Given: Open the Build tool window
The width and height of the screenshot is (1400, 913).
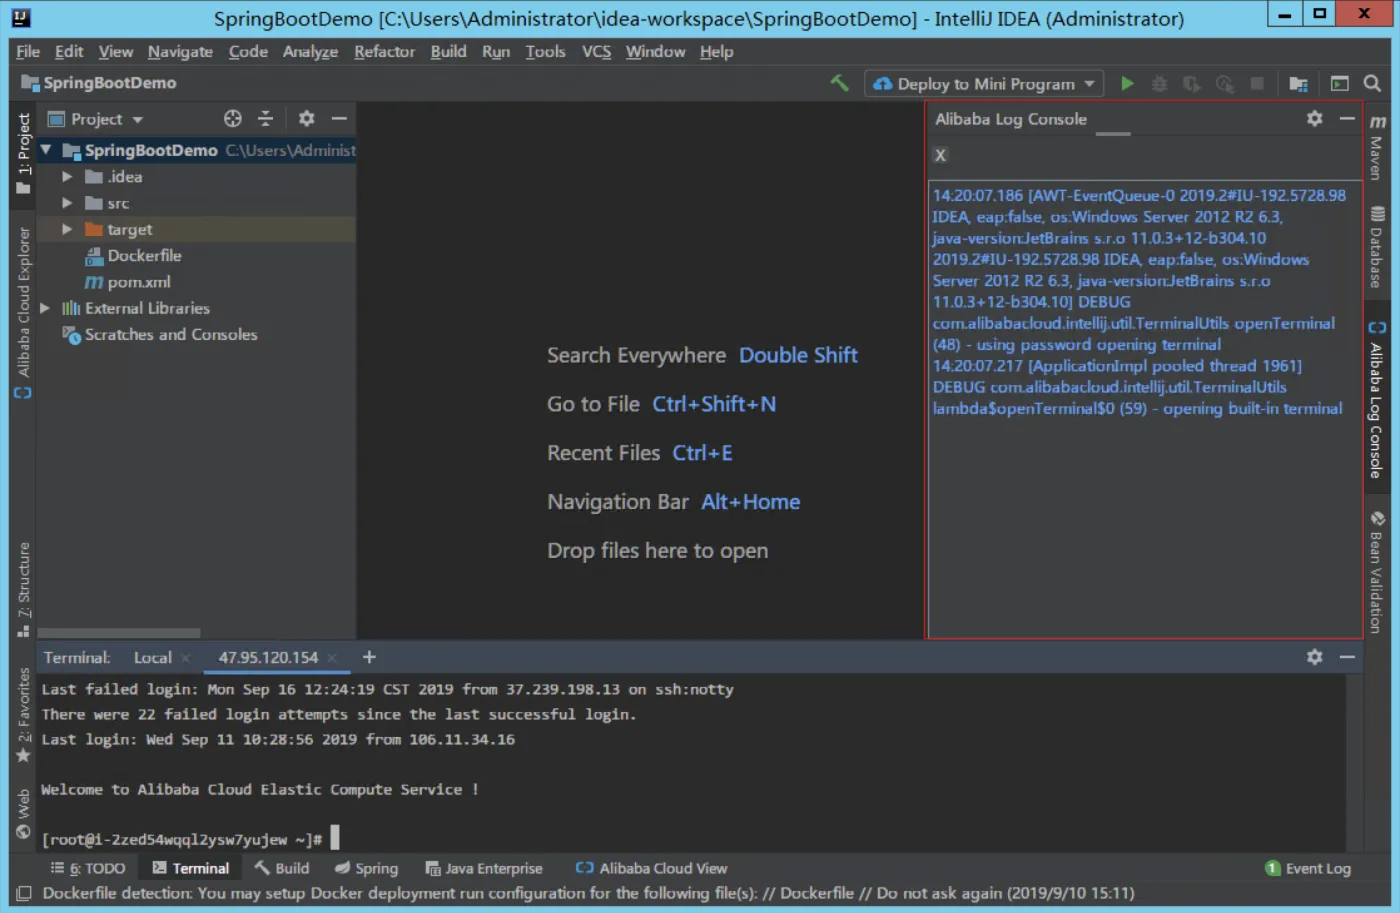Looking at the screenshot, I should [281, 868].
